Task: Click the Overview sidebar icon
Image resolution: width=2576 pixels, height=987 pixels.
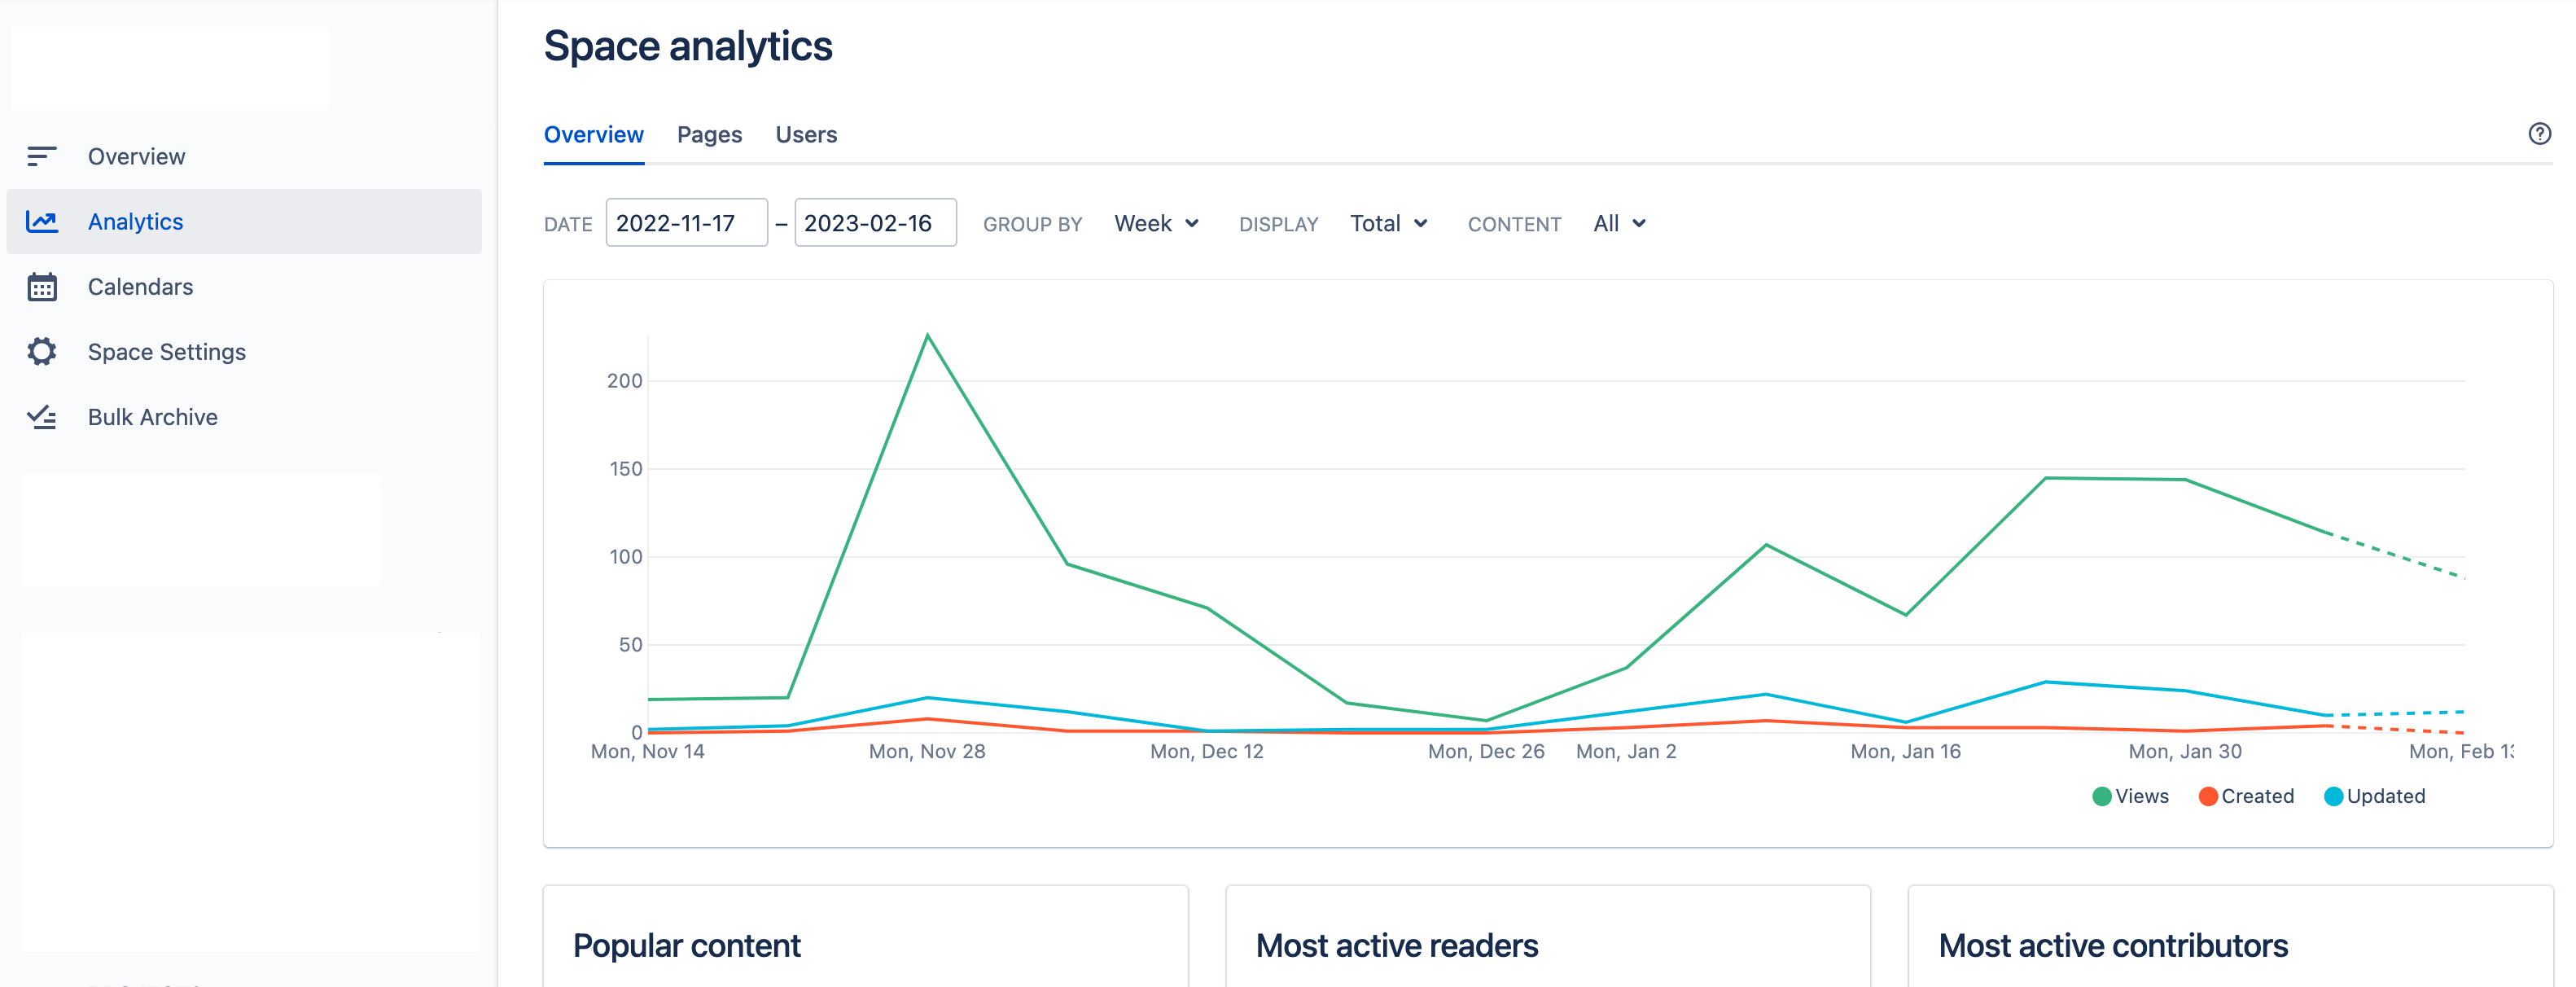Action: coord(41,156)
